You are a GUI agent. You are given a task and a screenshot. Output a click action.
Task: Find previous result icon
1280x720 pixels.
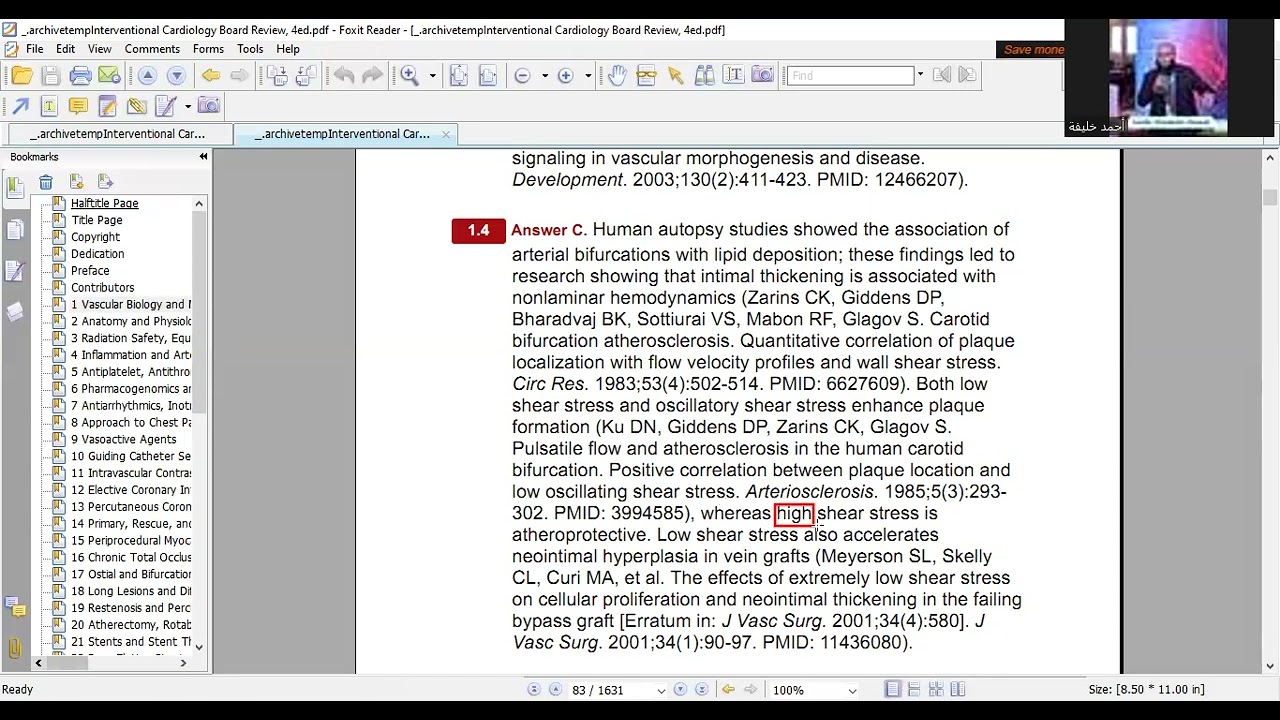[x=941, y=76]
